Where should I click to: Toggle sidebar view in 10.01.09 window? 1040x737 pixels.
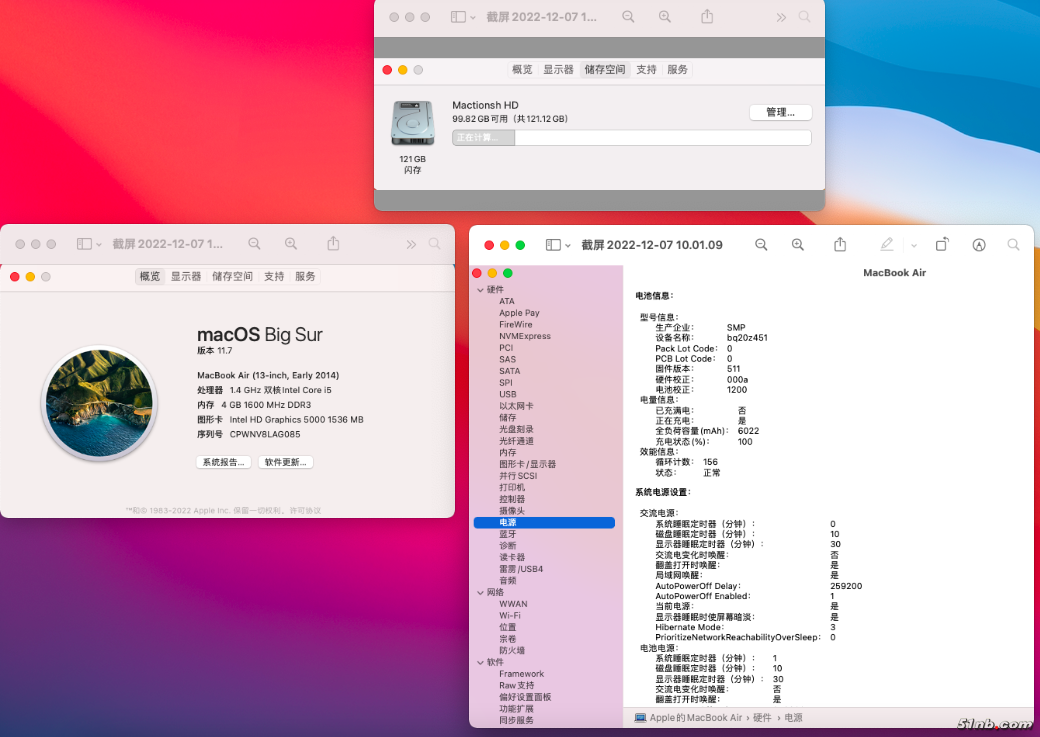coord(553,245)
